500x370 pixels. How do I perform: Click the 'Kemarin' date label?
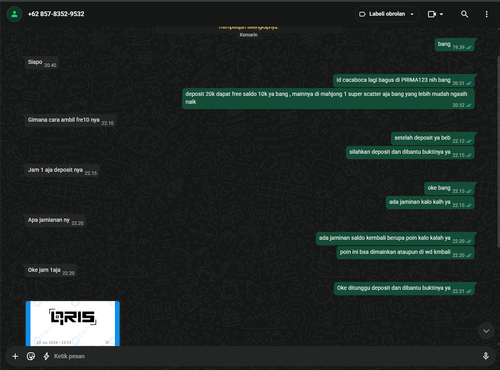point(248,35)
